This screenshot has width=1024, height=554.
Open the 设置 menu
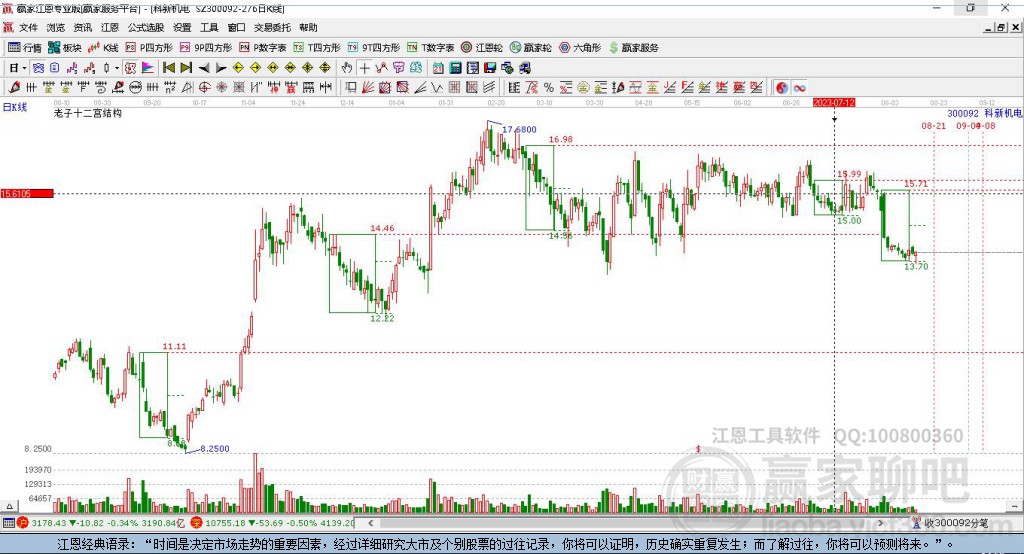[182, 27]
